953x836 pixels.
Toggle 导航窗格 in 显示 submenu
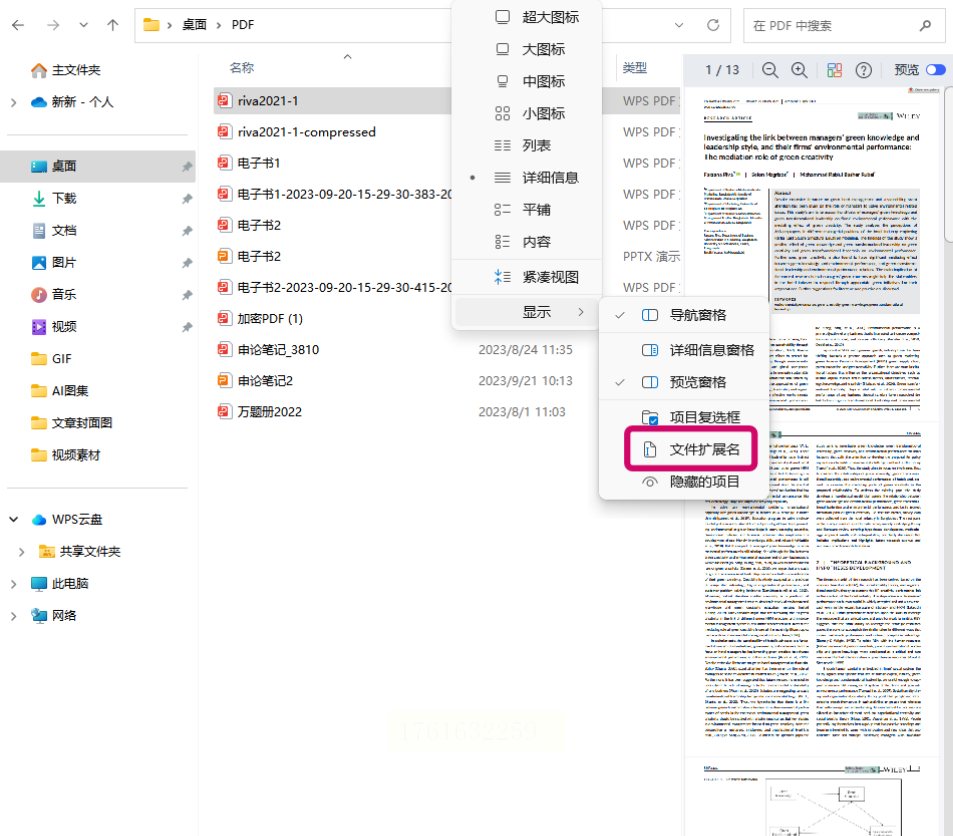click(684, 315)
